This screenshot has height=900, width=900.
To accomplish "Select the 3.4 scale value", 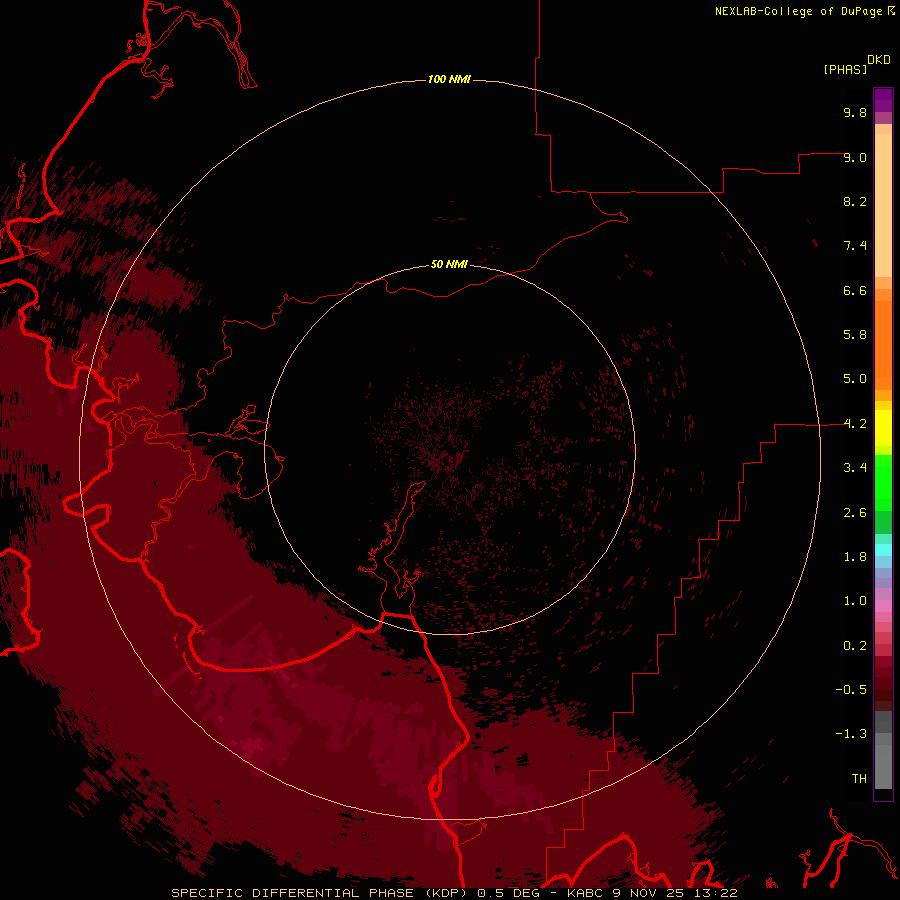I will pyautogui.click(x=855, y=468).
